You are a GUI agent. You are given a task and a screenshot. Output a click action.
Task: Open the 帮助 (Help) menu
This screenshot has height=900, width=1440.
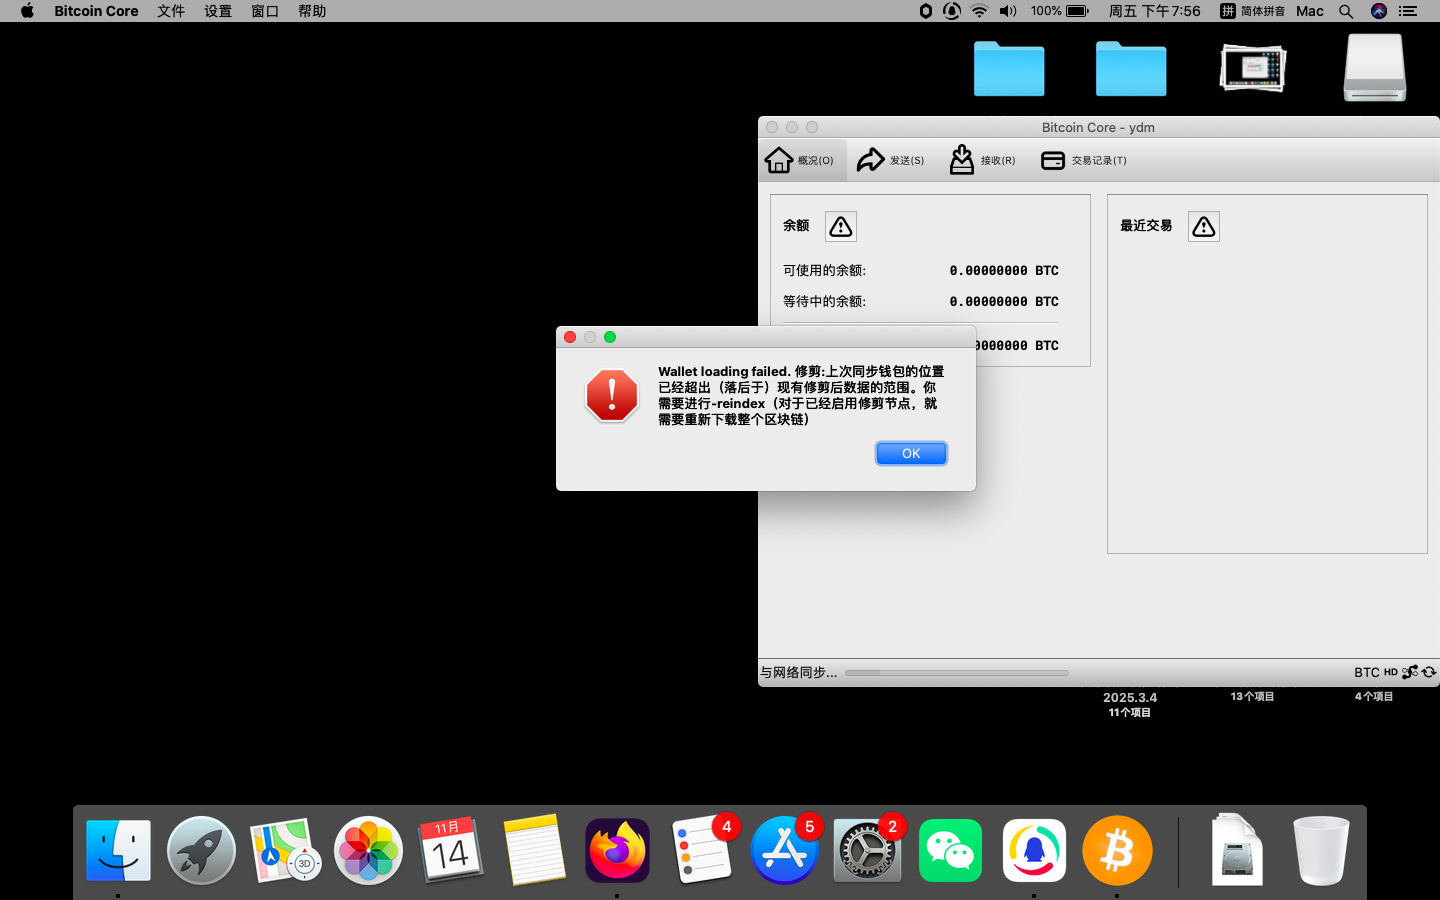click(x=312, y=11)
